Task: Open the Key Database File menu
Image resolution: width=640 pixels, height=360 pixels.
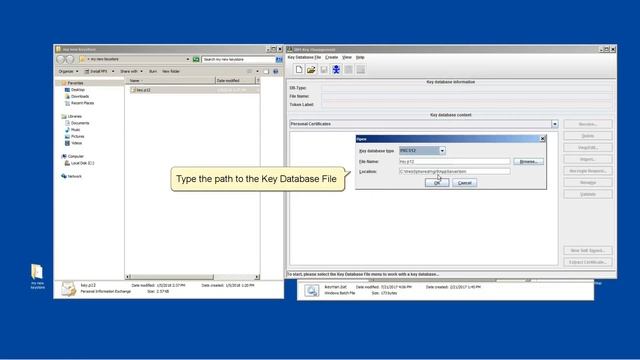Action: click(304, 58)
